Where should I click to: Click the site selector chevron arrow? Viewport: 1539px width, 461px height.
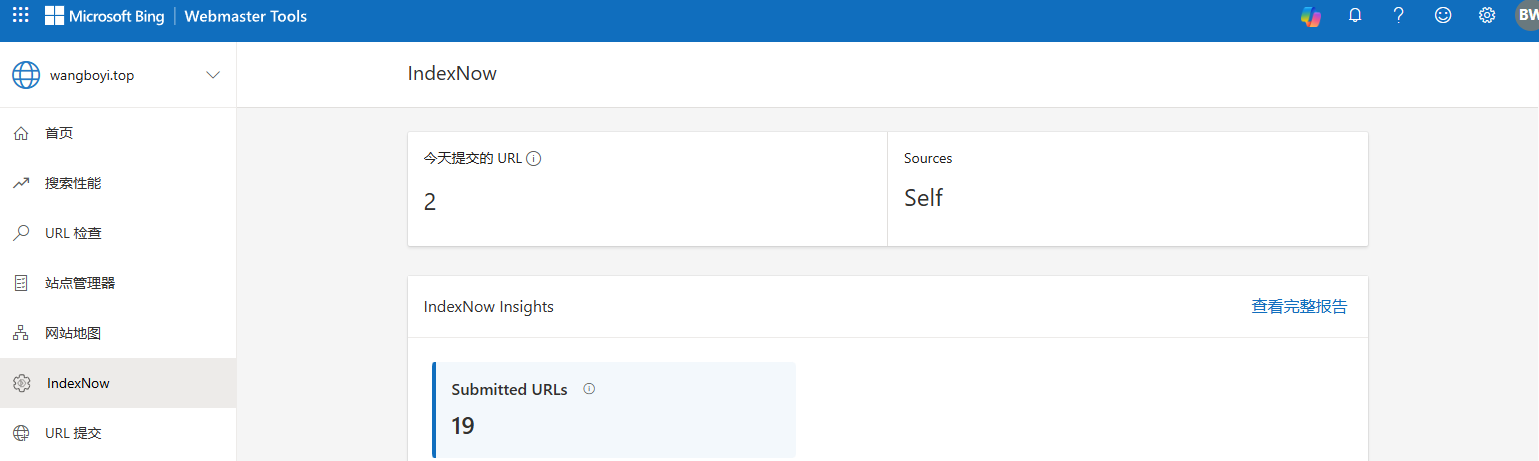point(212,75)
